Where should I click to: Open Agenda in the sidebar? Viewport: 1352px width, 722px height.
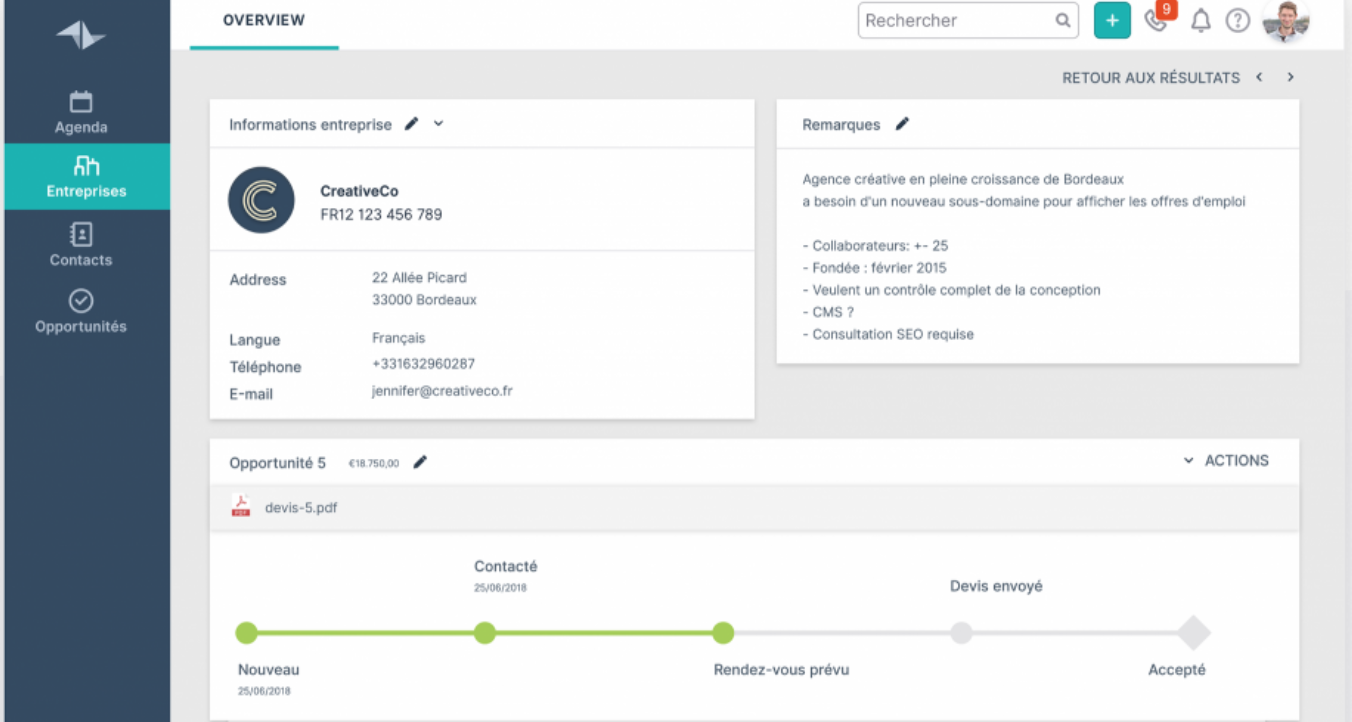click(x=81, y=113)
